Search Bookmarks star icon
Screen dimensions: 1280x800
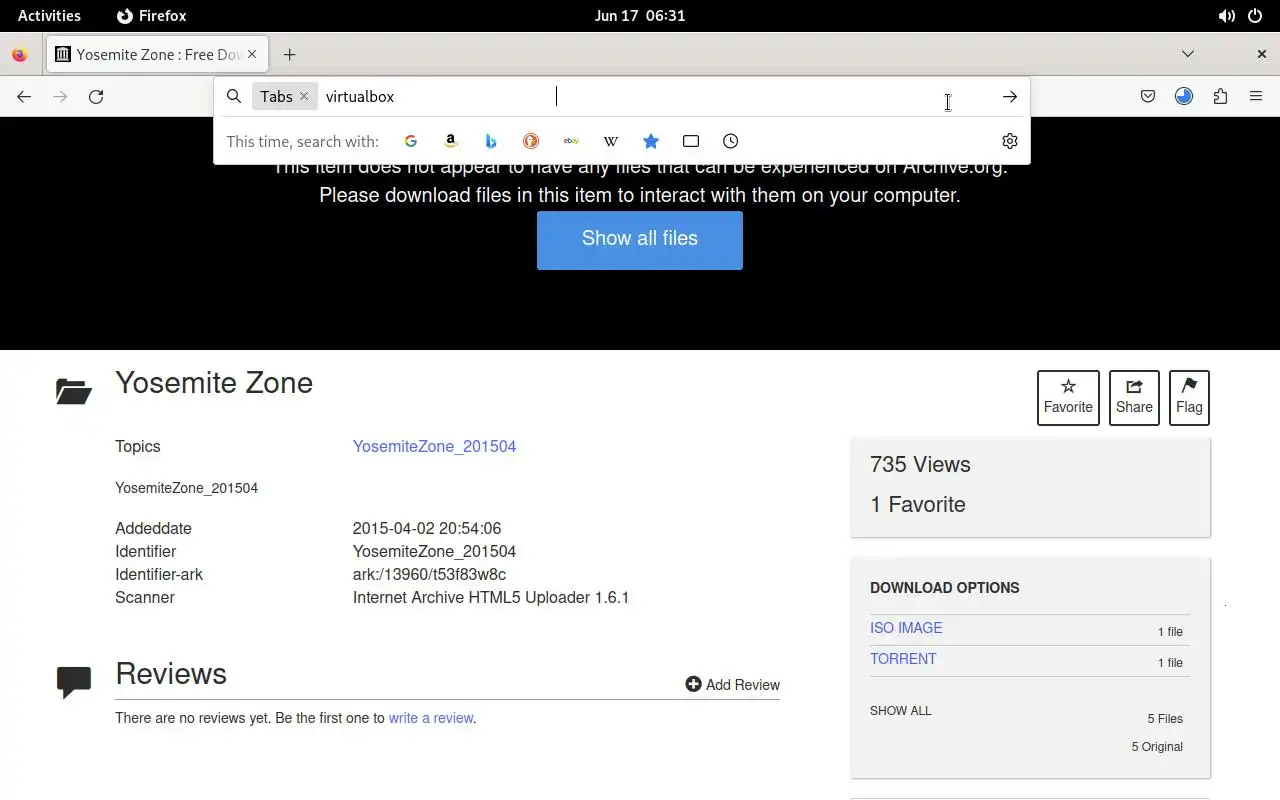point(651,141)
